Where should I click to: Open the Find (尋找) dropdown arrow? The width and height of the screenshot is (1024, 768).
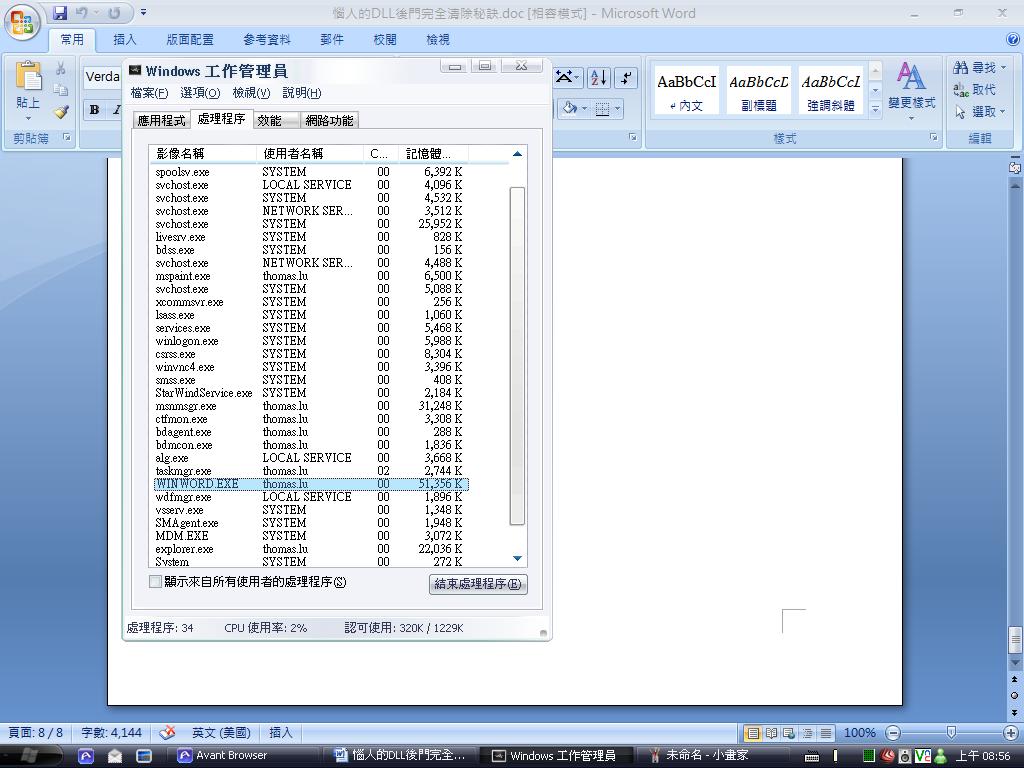coord(1003,68)
